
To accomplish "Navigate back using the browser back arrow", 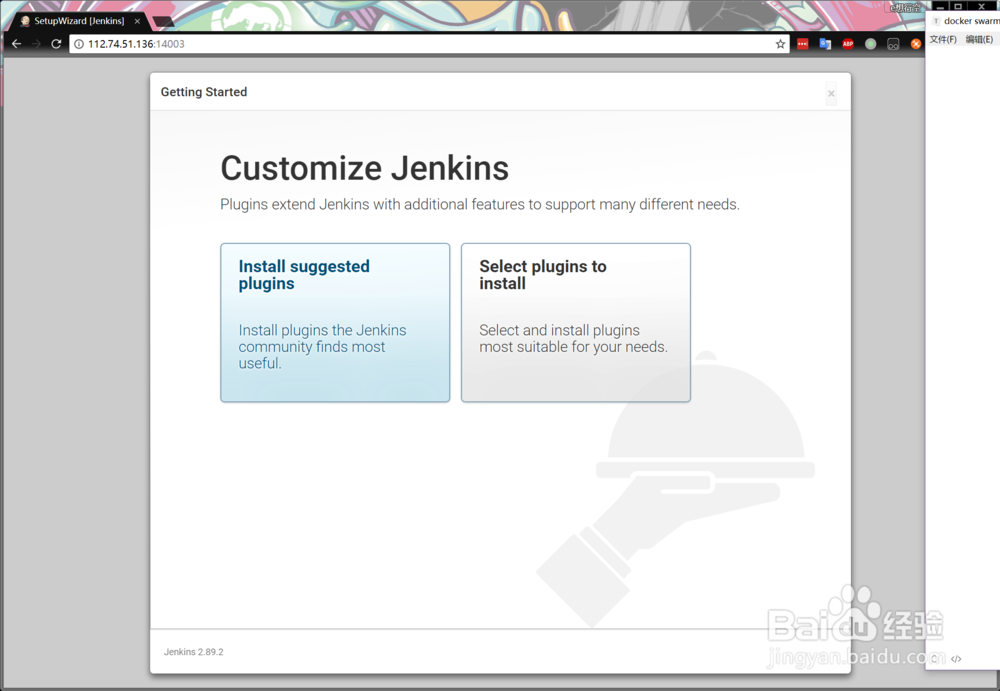I will (15, 43).
